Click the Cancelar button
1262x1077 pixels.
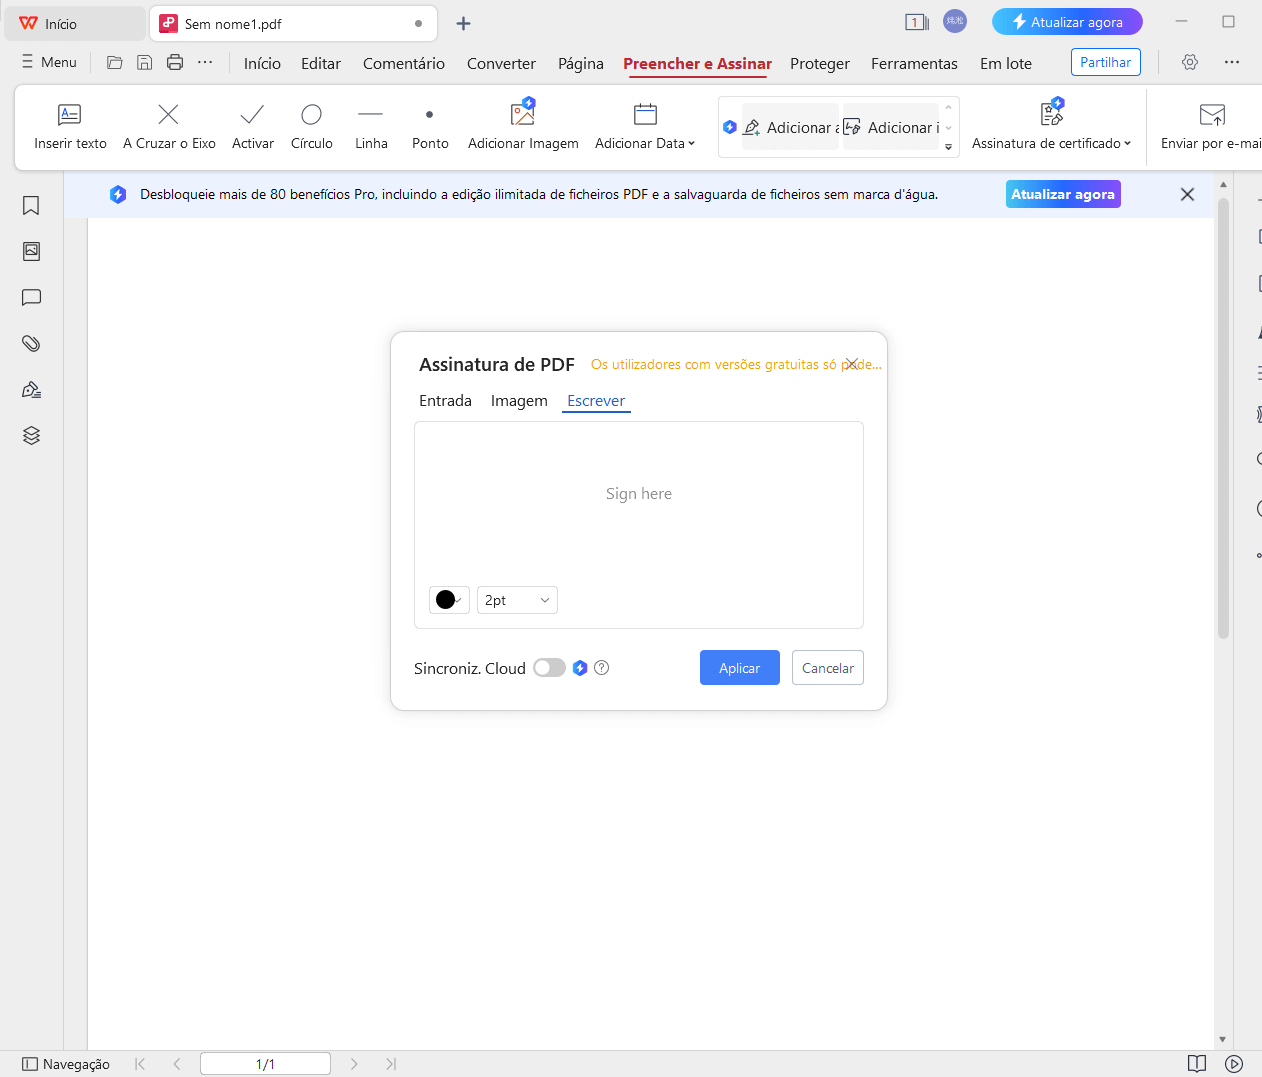click(828, 668)
